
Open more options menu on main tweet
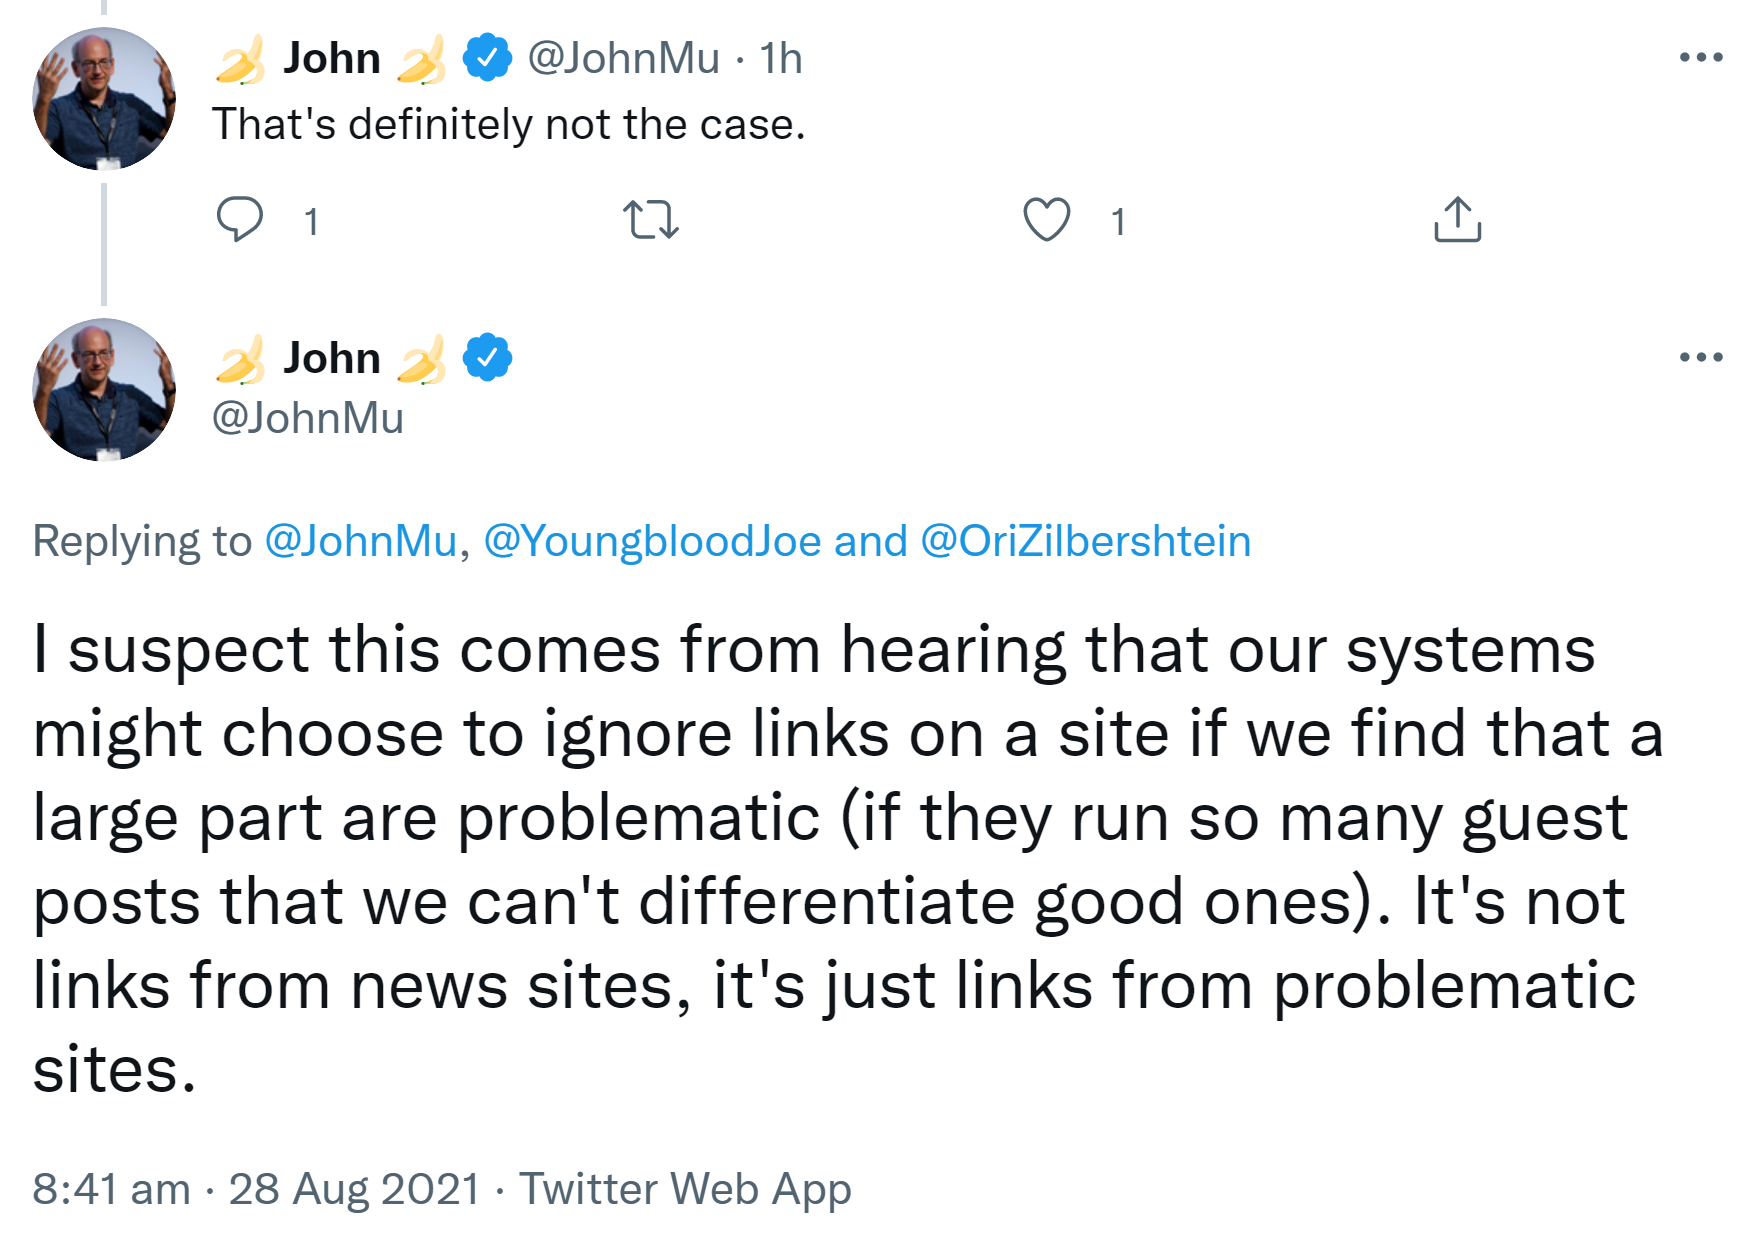[1701, 357]
